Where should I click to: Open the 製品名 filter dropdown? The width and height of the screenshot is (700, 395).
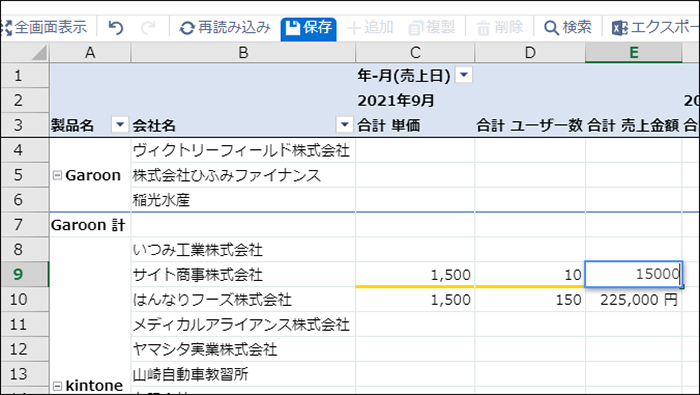tap(120, 125)
